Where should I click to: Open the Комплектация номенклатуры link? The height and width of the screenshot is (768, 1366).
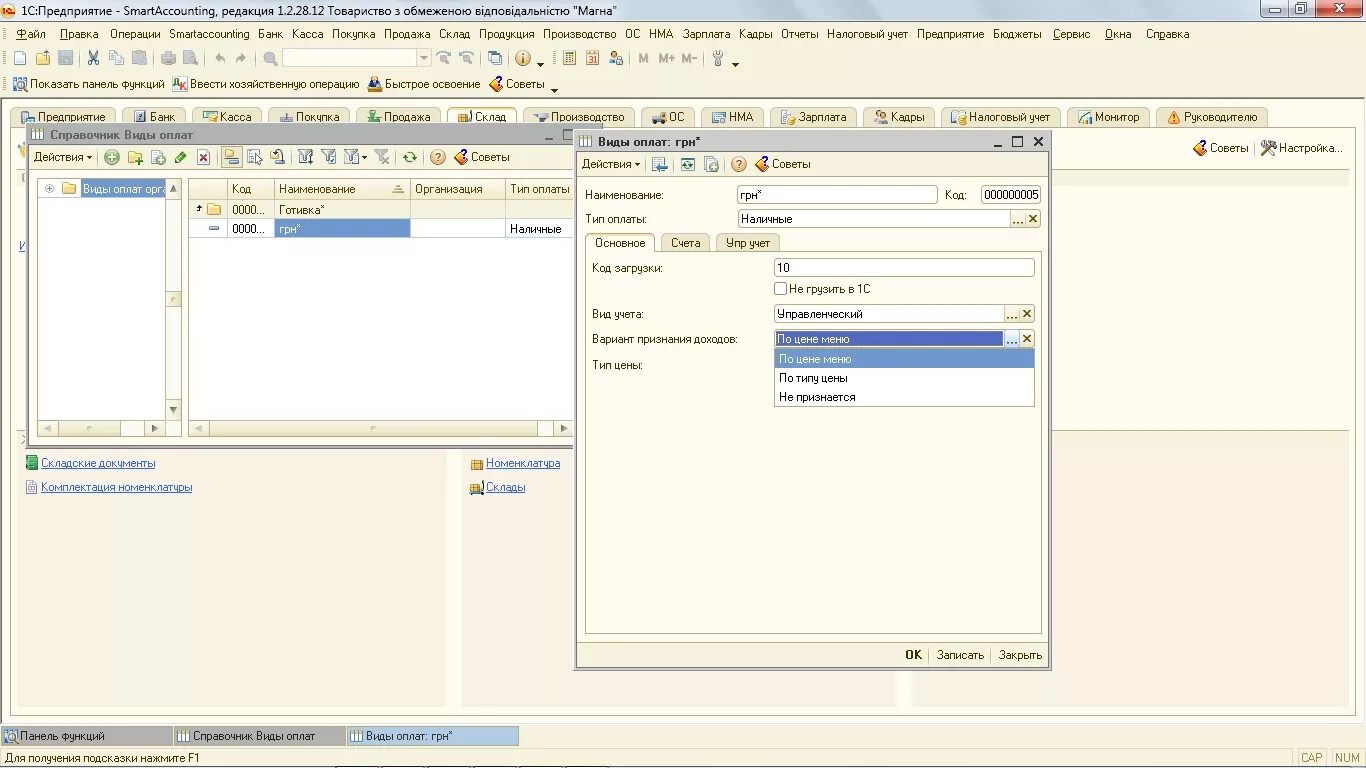tap(116, 487)
